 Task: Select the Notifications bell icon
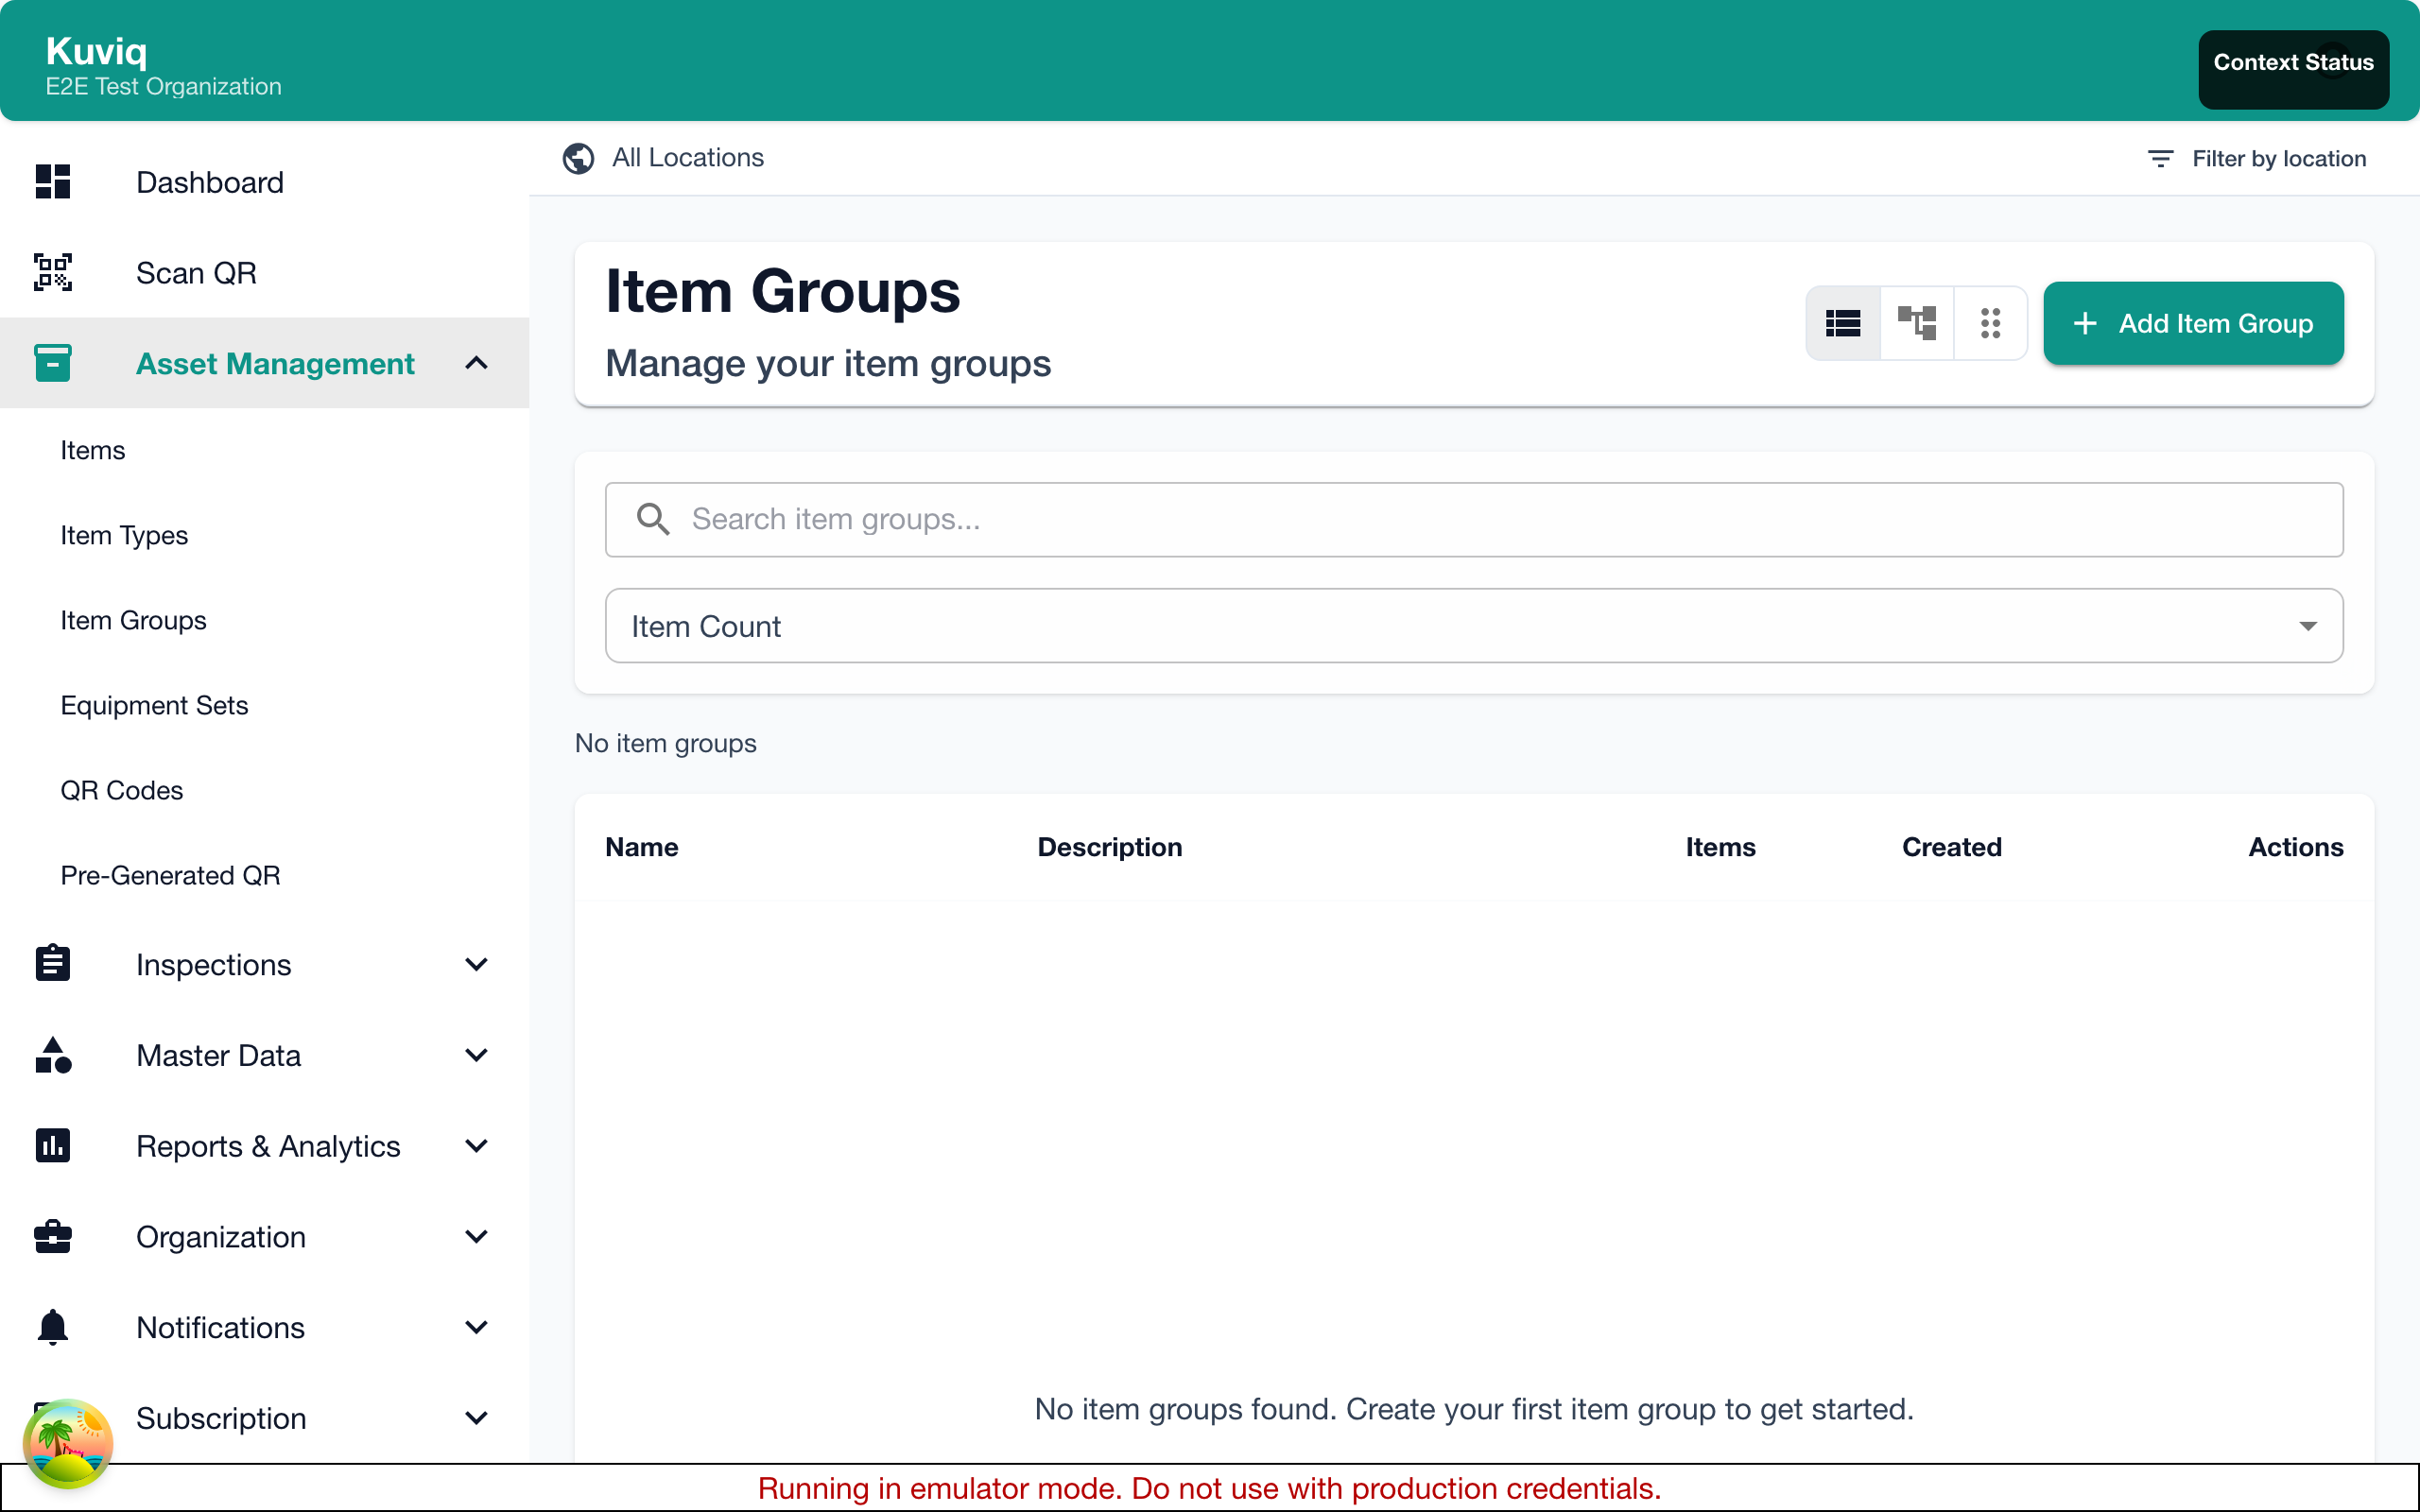52,1327
